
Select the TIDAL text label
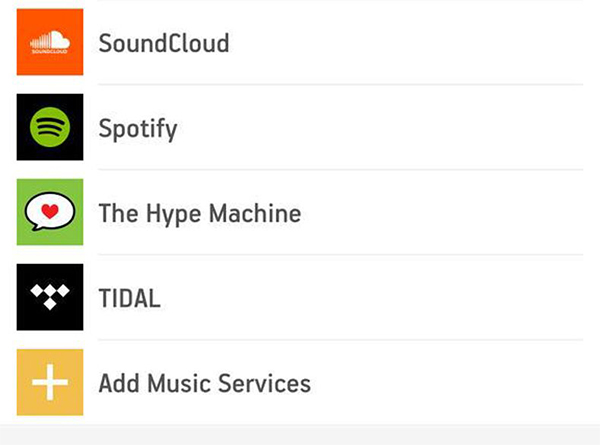(129, 299)
